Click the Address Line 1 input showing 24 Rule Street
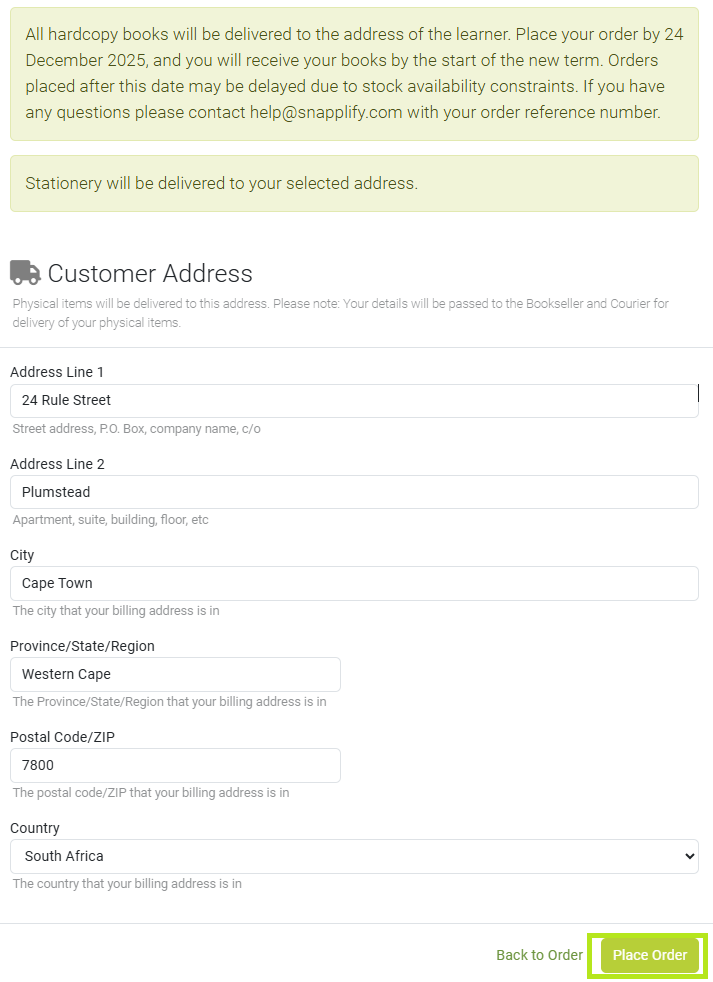This screenshot has width=713, height=982. tap(355, 400)
